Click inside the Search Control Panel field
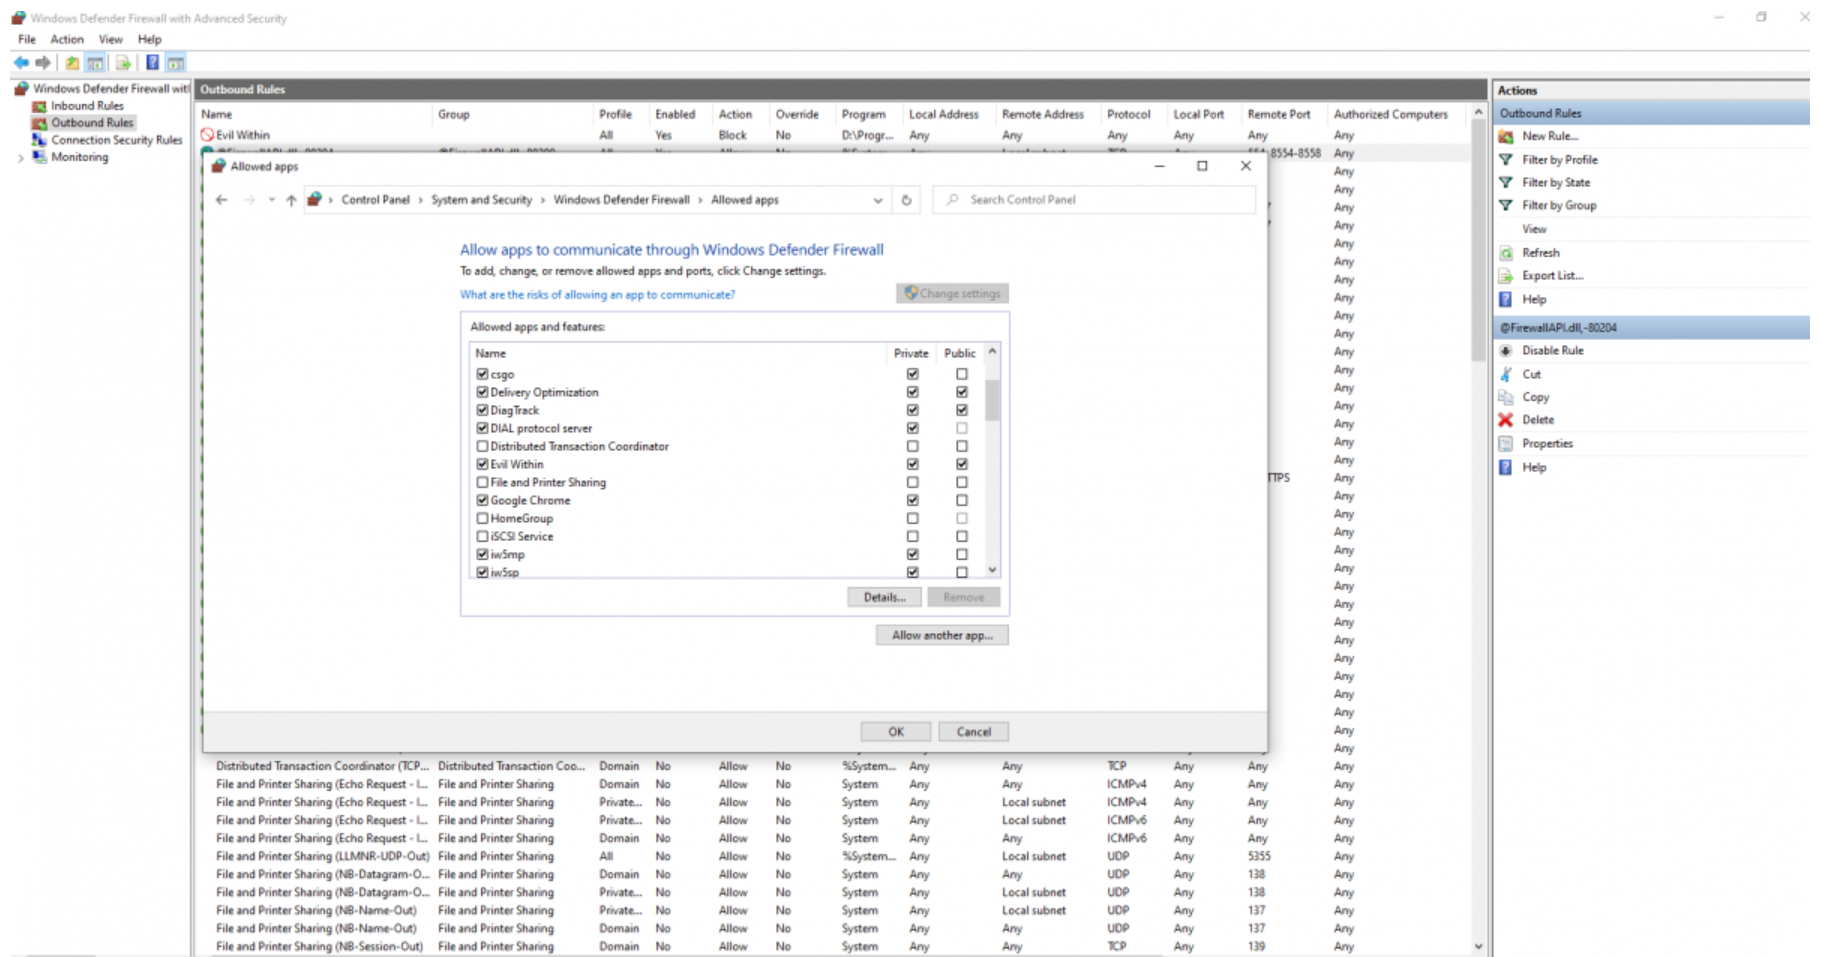 1090,199
